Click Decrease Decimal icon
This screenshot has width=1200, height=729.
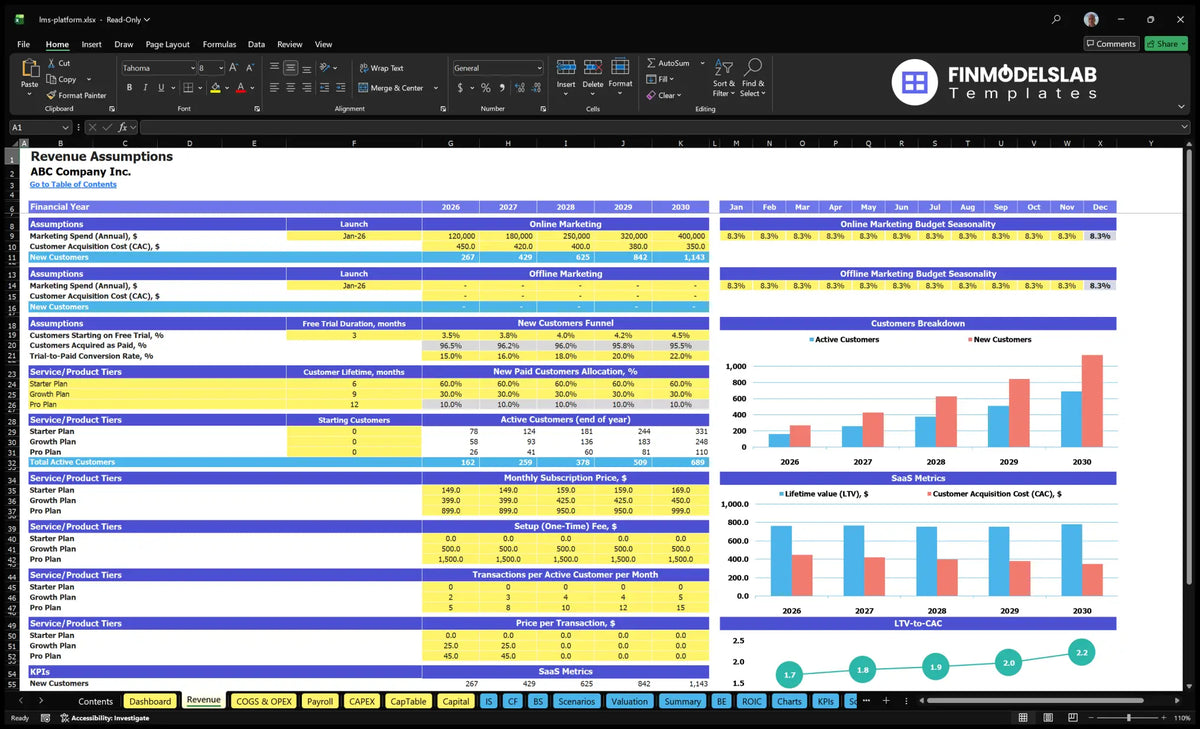535,88
